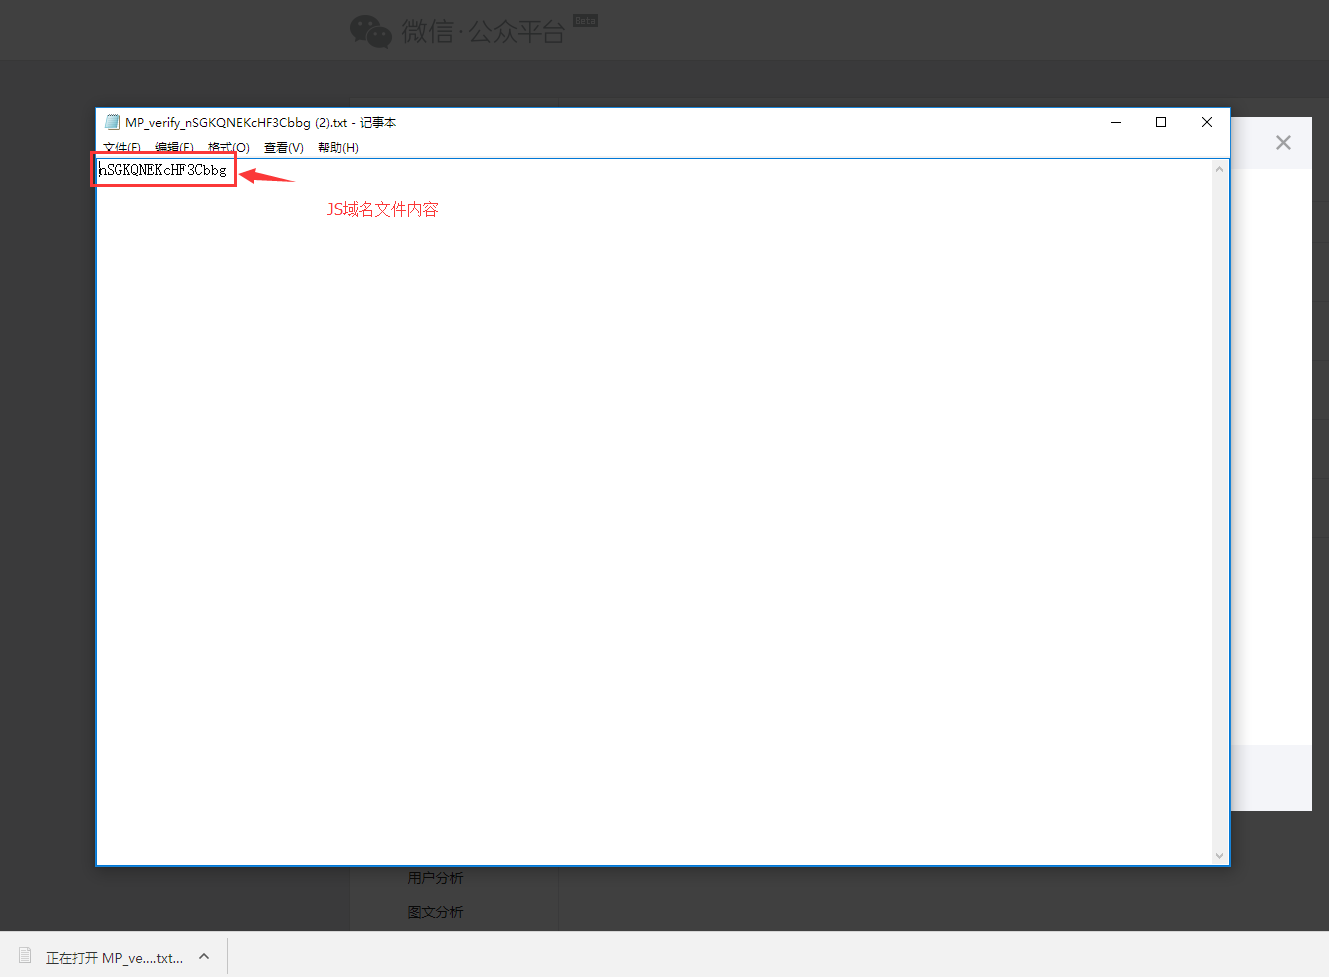The height and width of the screenshot is (977, 1329).
Task: Click the Notepad icon in the title bar
Action: 113,122
